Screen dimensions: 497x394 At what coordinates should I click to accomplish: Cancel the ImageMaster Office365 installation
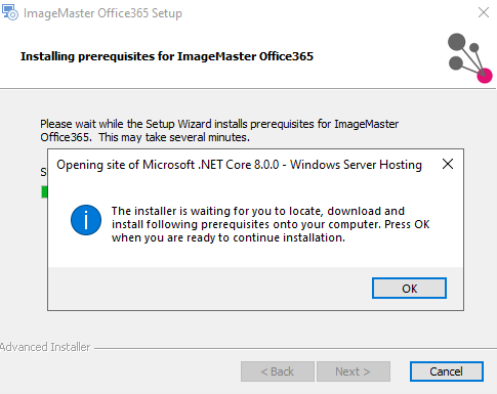446,371
